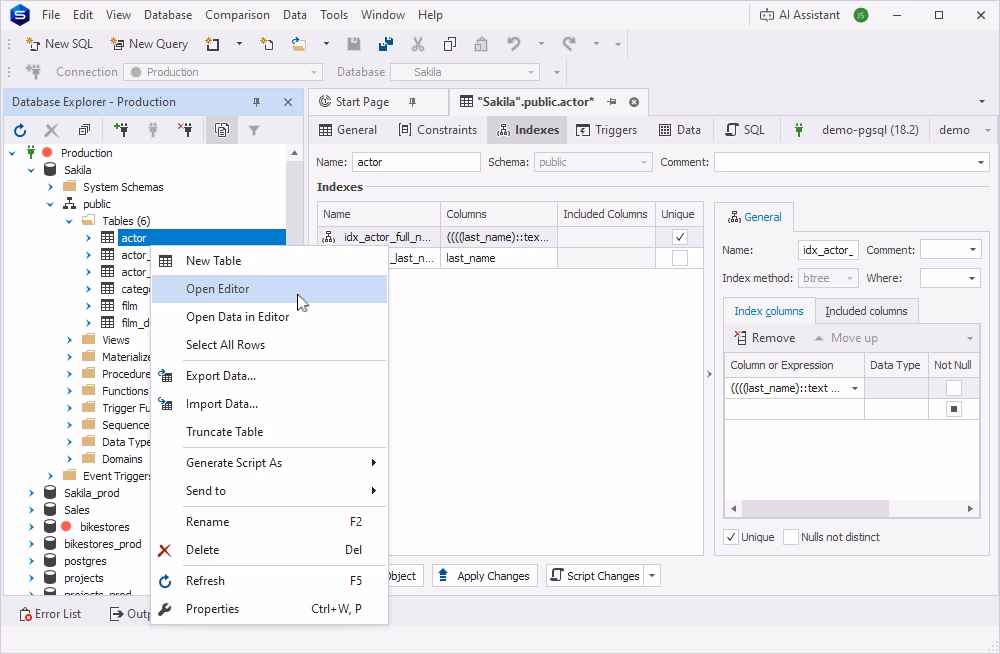Viewport: 1000px width, 654px height.
Task: Pin the Database Explorer panel
Action: [256, 102]
